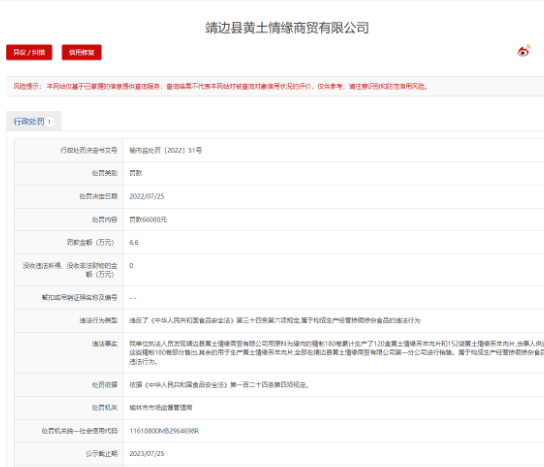Click the fine amount value 6.6
The image size is (544, 467).
[x=134, y=243]
